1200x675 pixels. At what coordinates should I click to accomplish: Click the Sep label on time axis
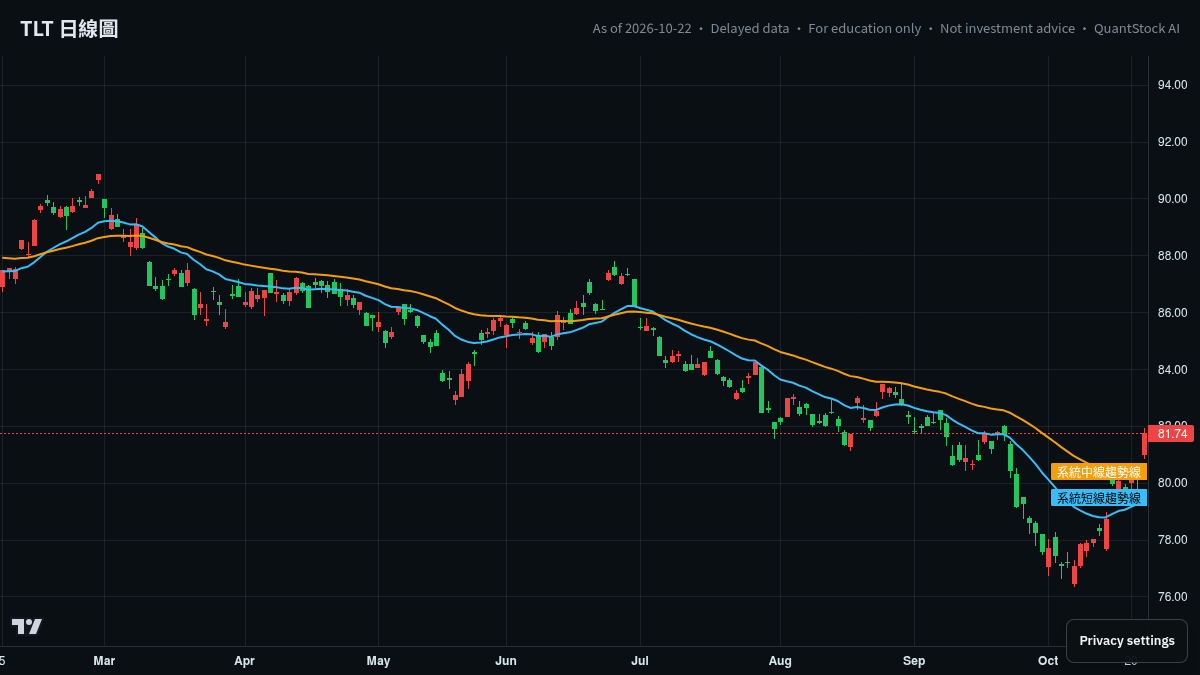tap(914, 661)
